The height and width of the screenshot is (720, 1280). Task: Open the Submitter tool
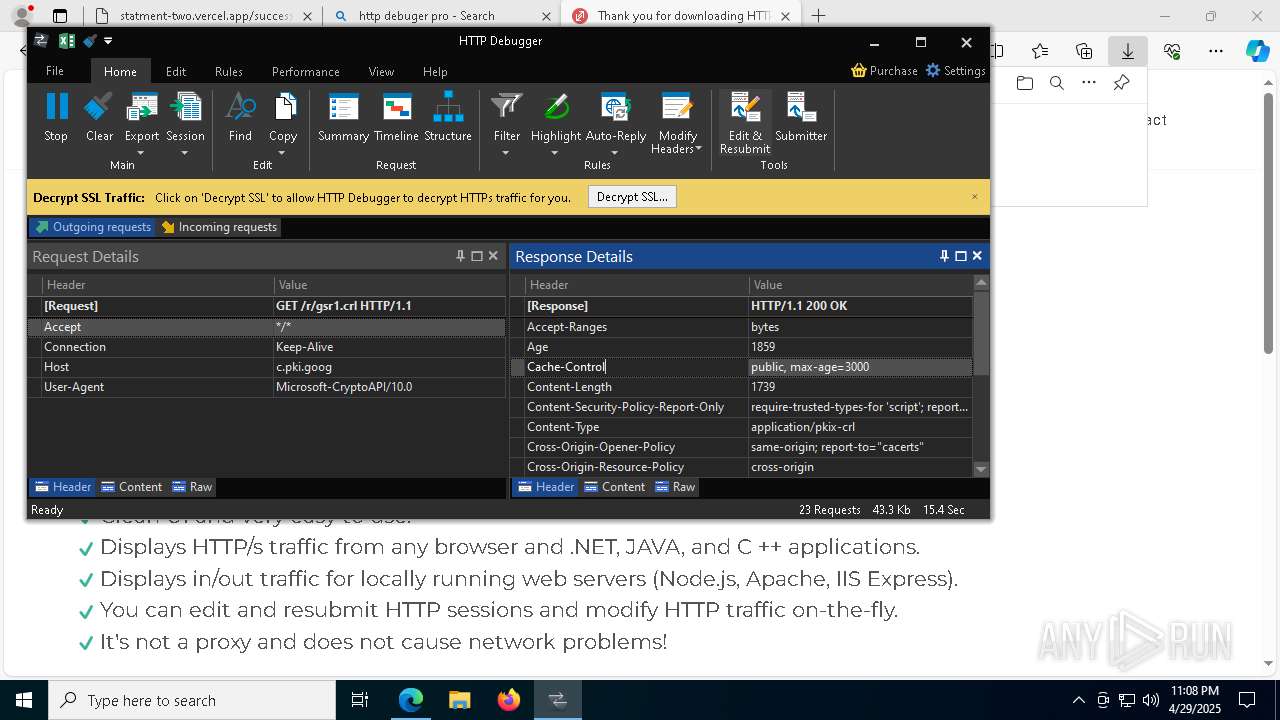click(801, 116)
